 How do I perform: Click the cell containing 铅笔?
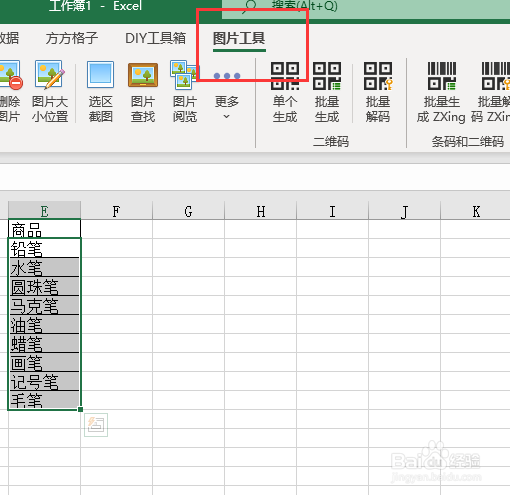point(44,248)
